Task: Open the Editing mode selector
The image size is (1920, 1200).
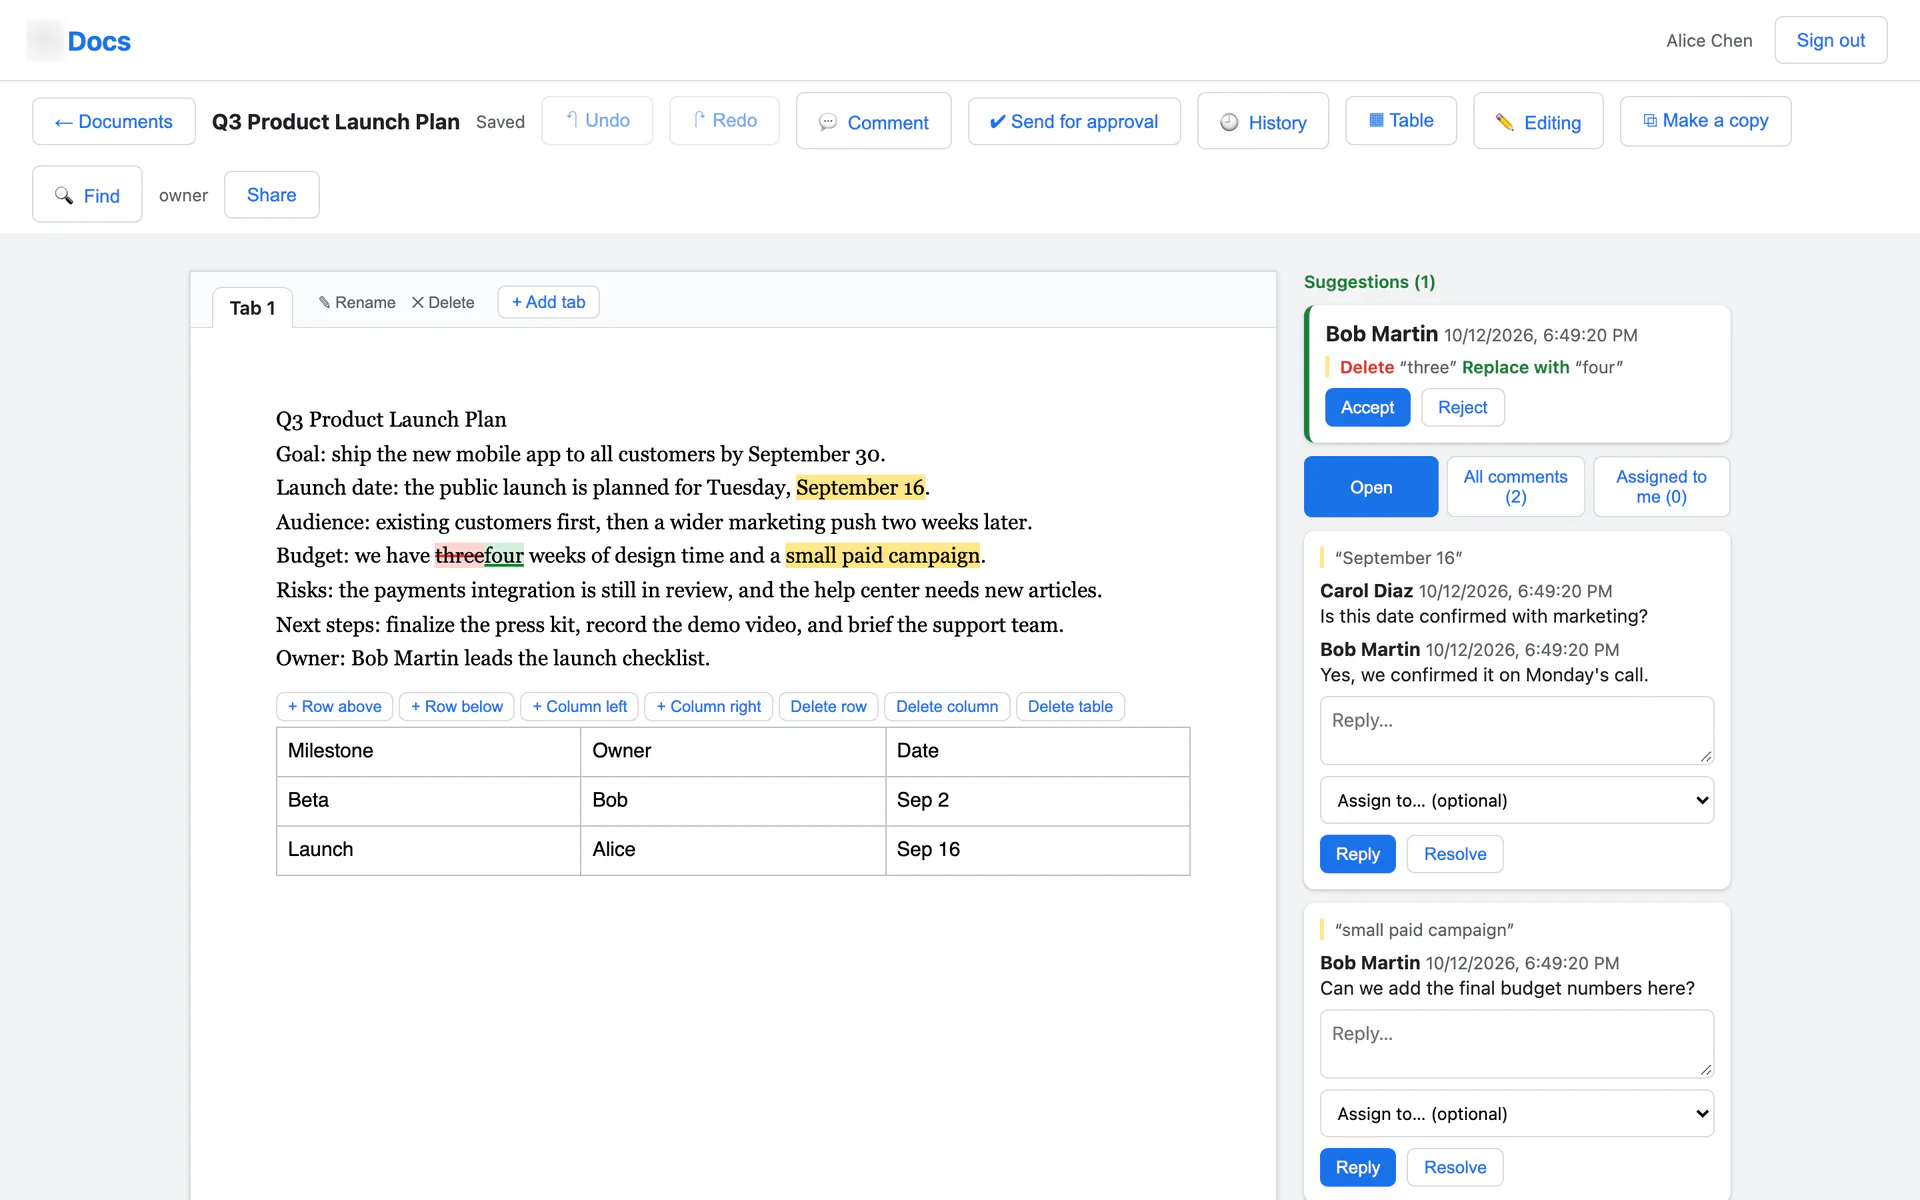Action: tap(1538, 121)
